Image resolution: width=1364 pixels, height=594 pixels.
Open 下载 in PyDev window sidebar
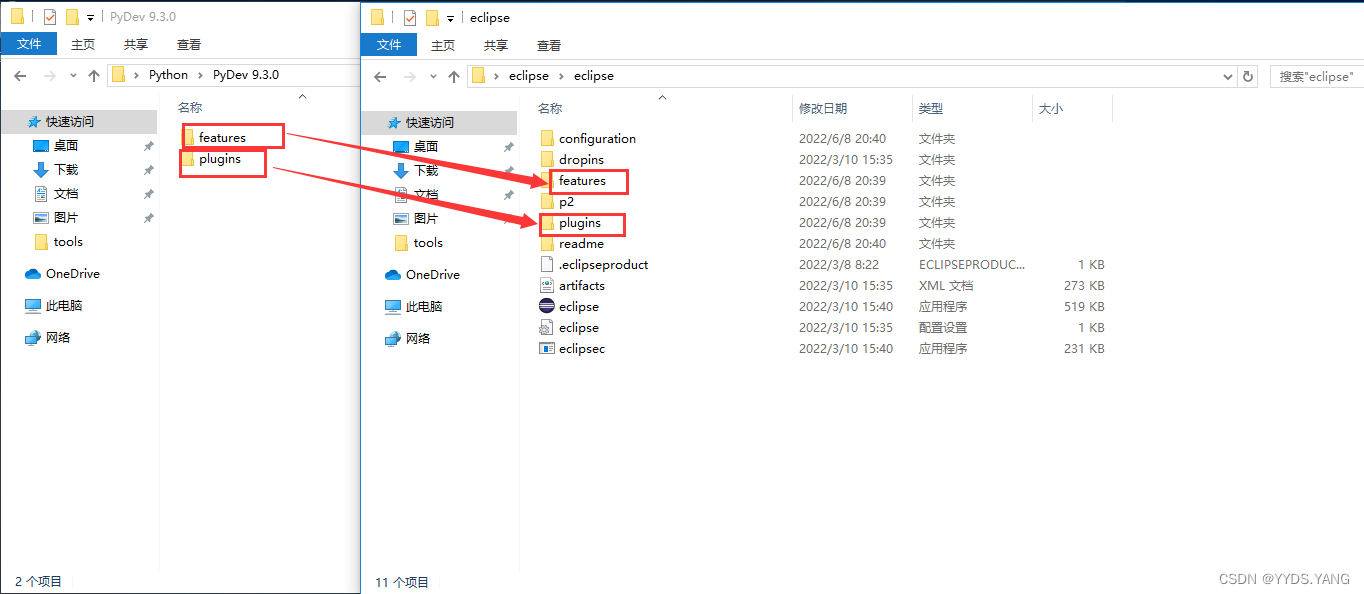66,169
